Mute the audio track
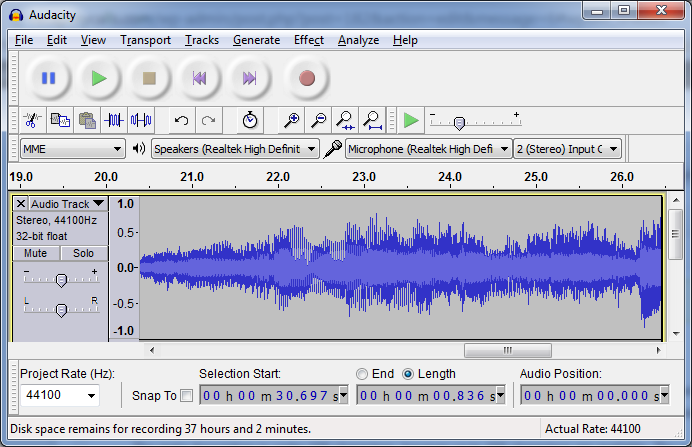Screen dimensions: 692x447 [x=35, y=253]
